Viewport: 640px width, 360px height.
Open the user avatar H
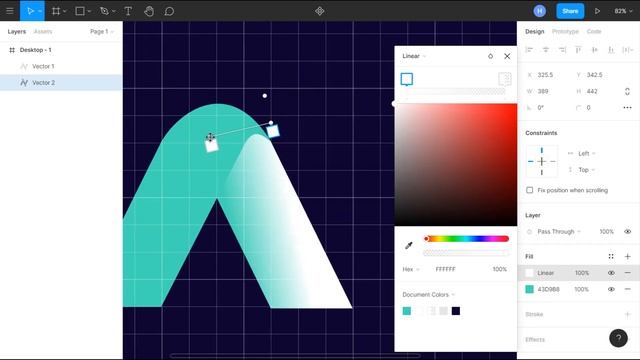pyautogui.click(x=540, y=11)
